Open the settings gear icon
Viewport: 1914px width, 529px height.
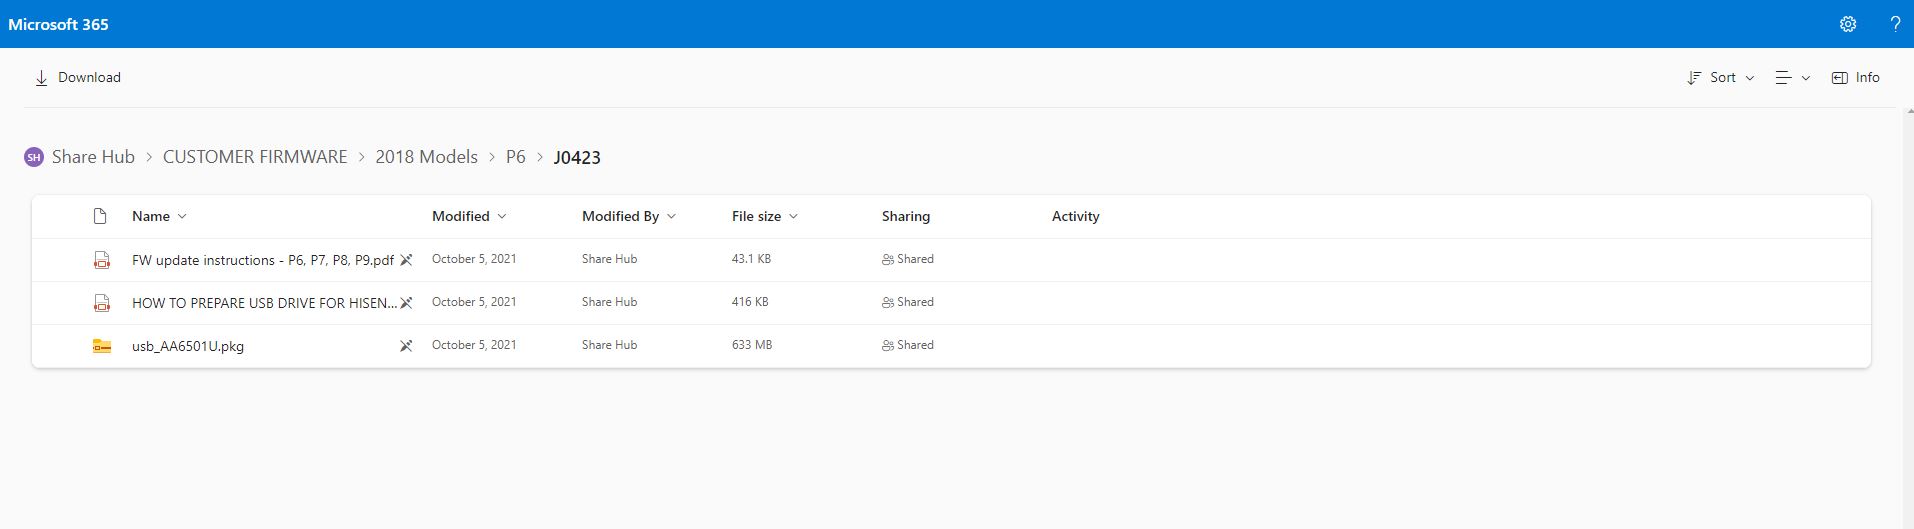[1848, 24]
